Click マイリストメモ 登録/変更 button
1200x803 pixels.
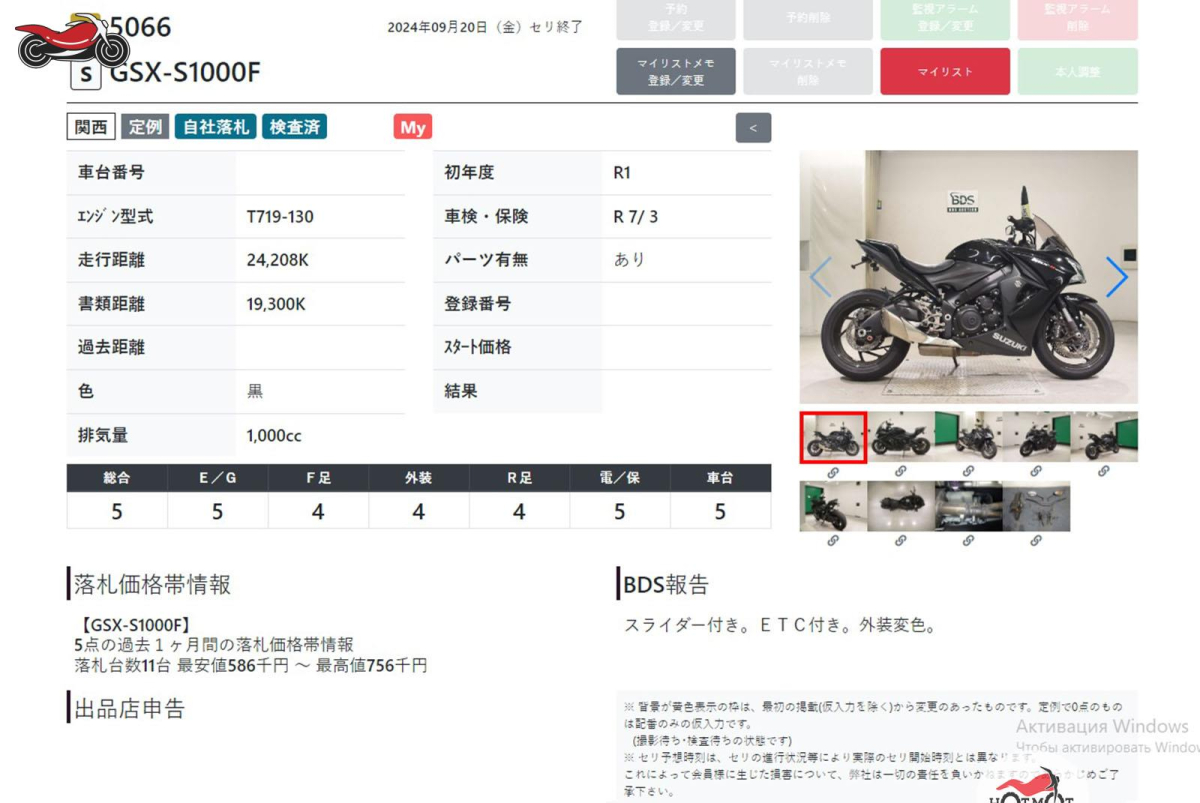click(676, 72)
